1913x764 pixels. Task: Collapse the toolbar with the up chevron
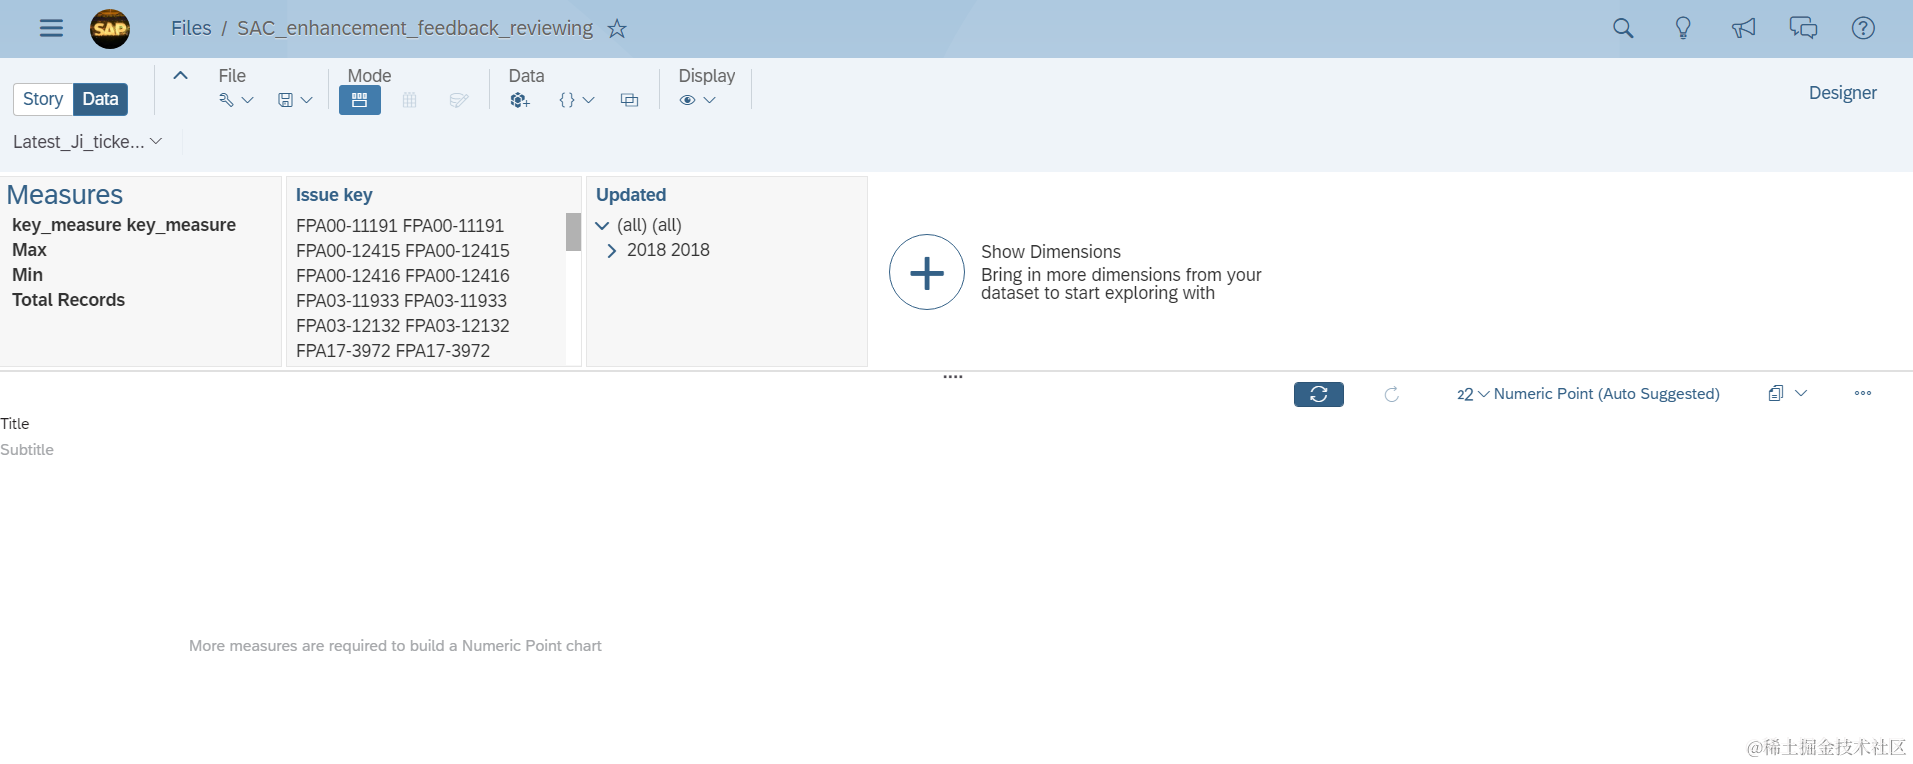[x=180, y=75]
